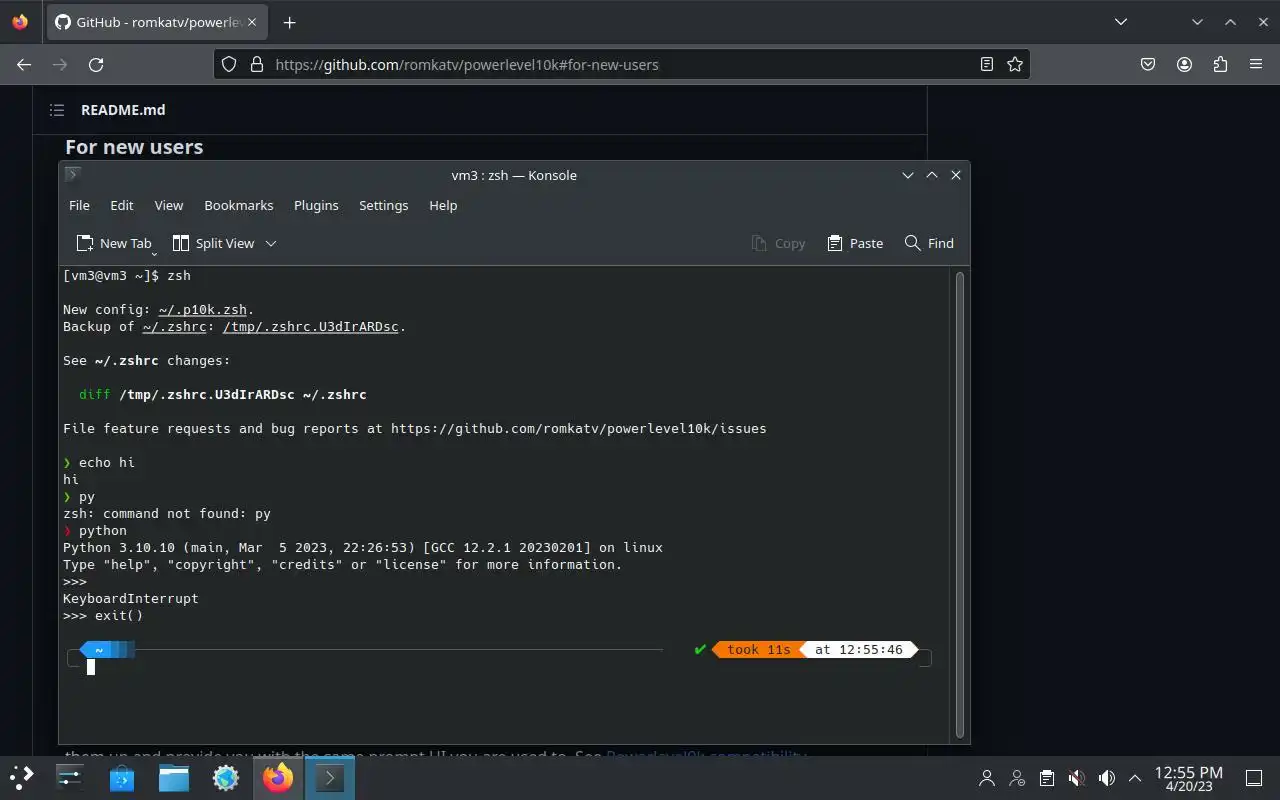Open the Firefox hamburger application menu
Viewport: 1280px width, 800px height.
click(x=1256, y=64)
